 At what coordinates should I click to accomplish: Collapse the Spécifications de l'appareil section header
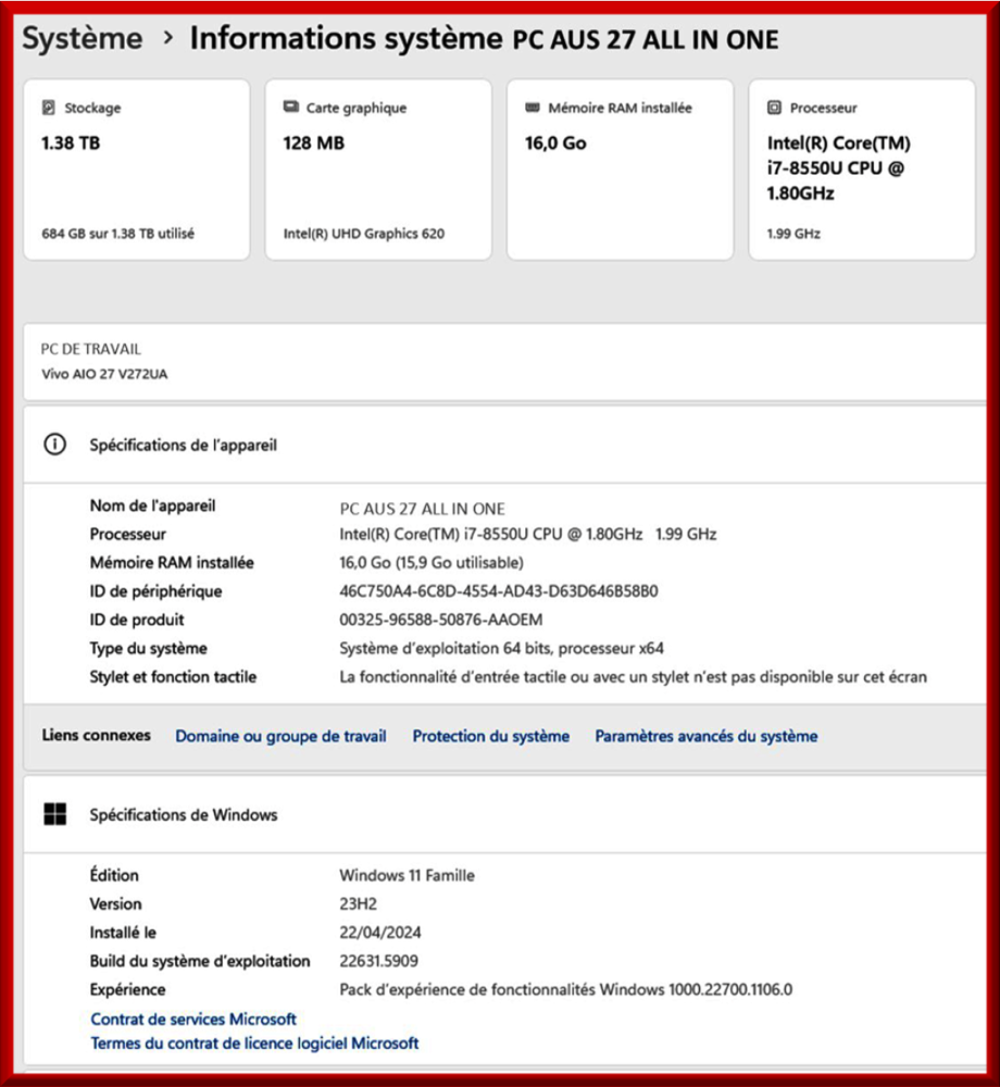tap(505, 445)
